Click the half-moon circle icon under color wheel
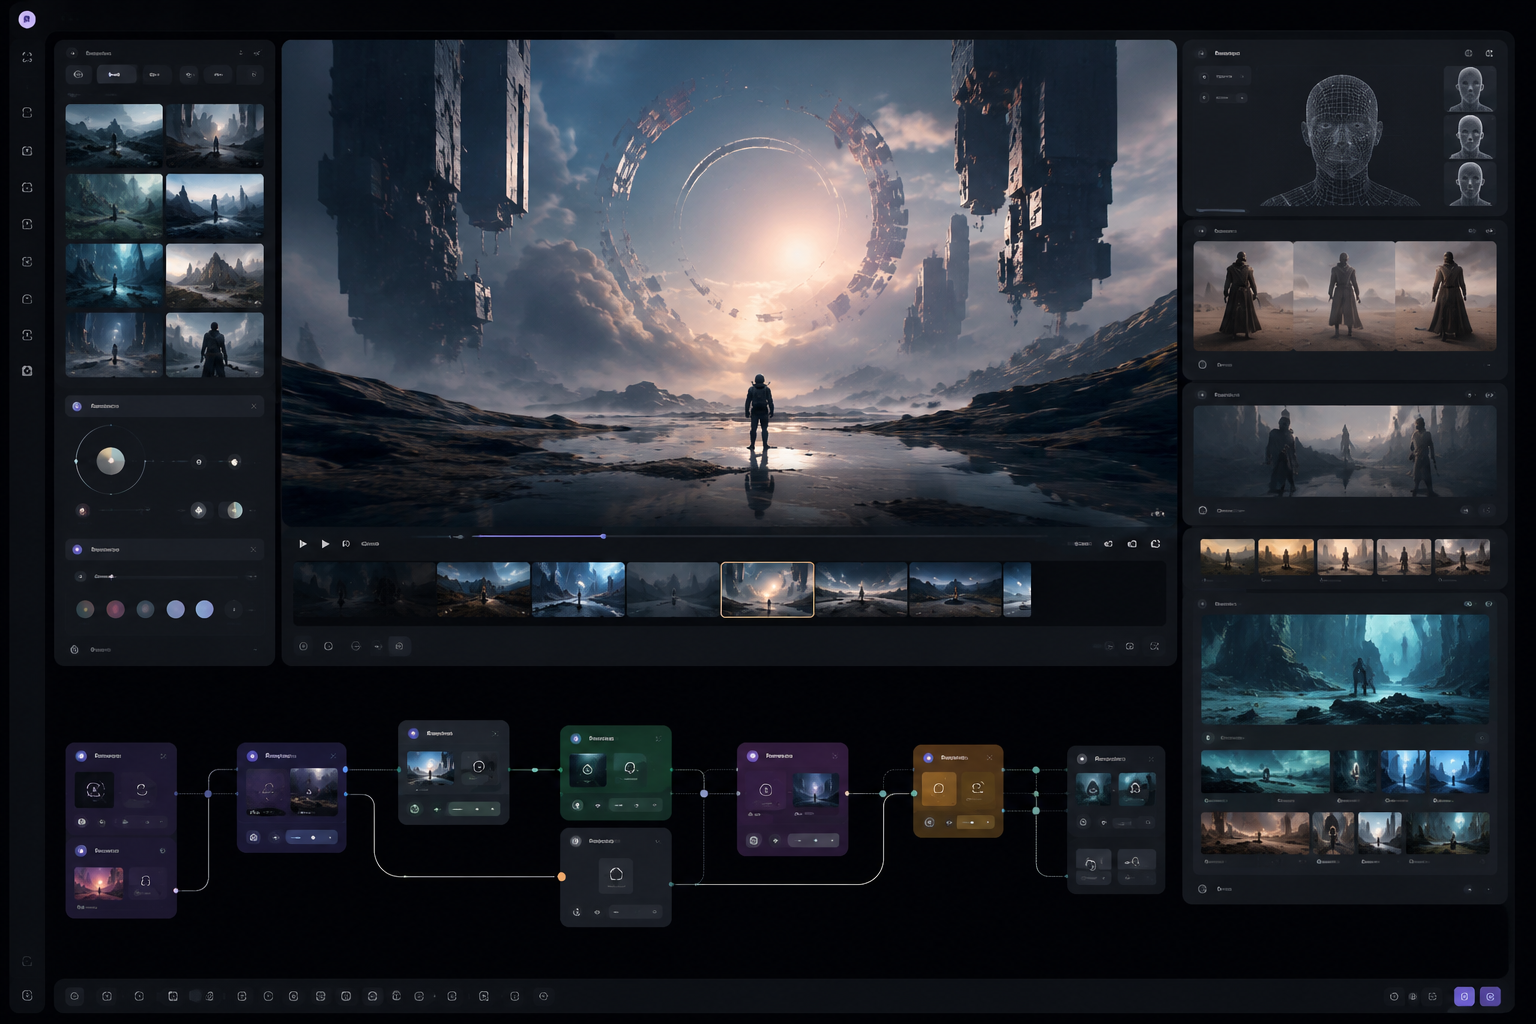The image size is (1536, 1024). coord(235,510)
